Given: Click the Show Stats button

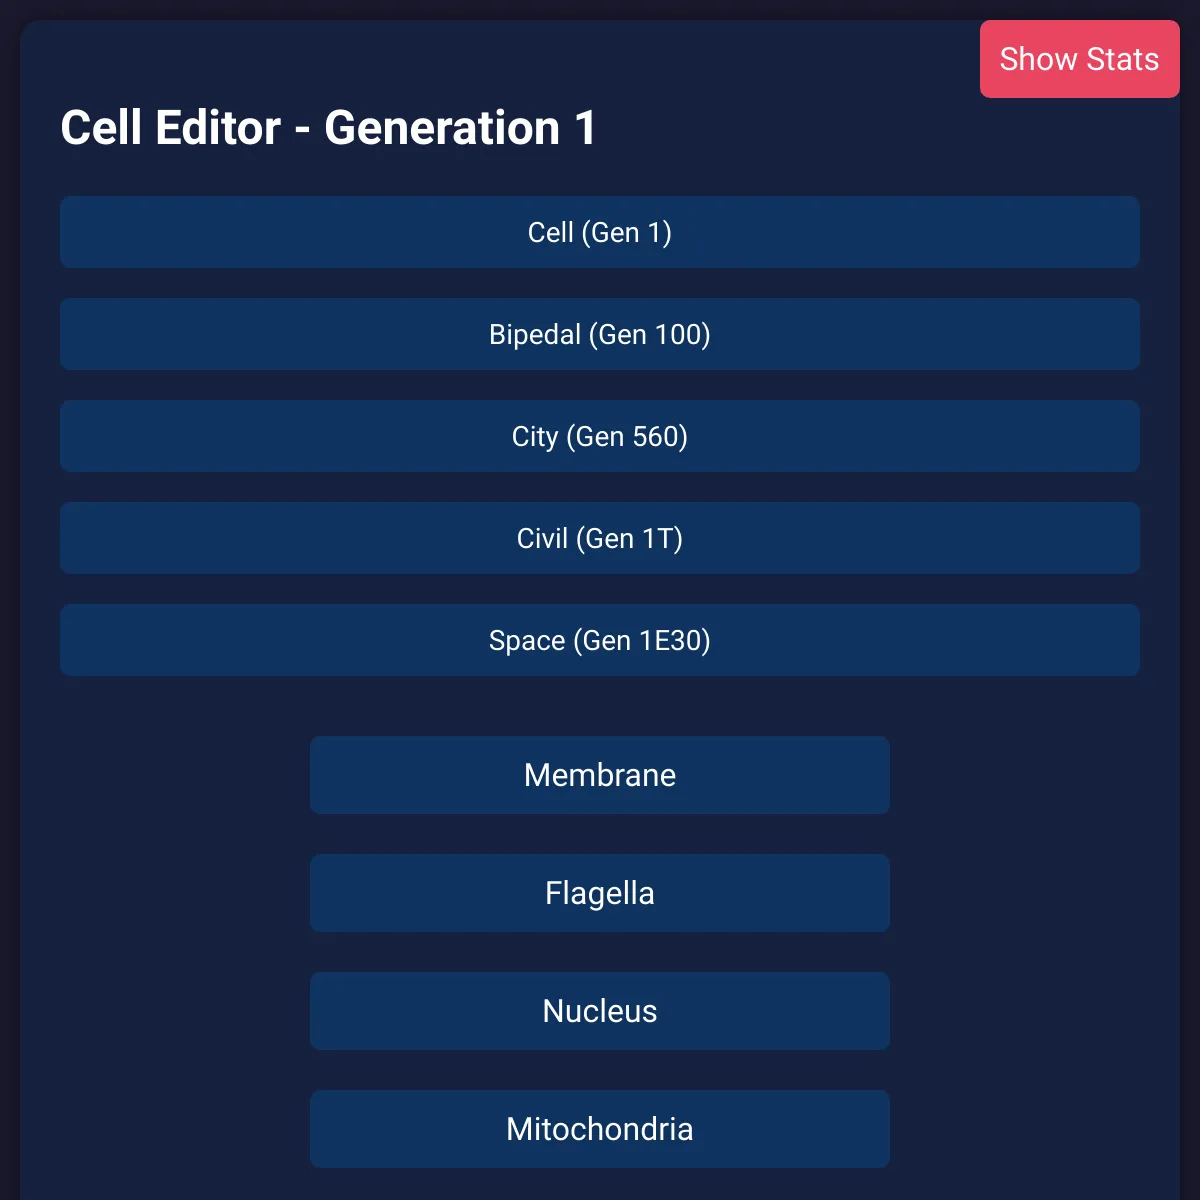Looking at the screenshot, I should (x=1079, y=59).
